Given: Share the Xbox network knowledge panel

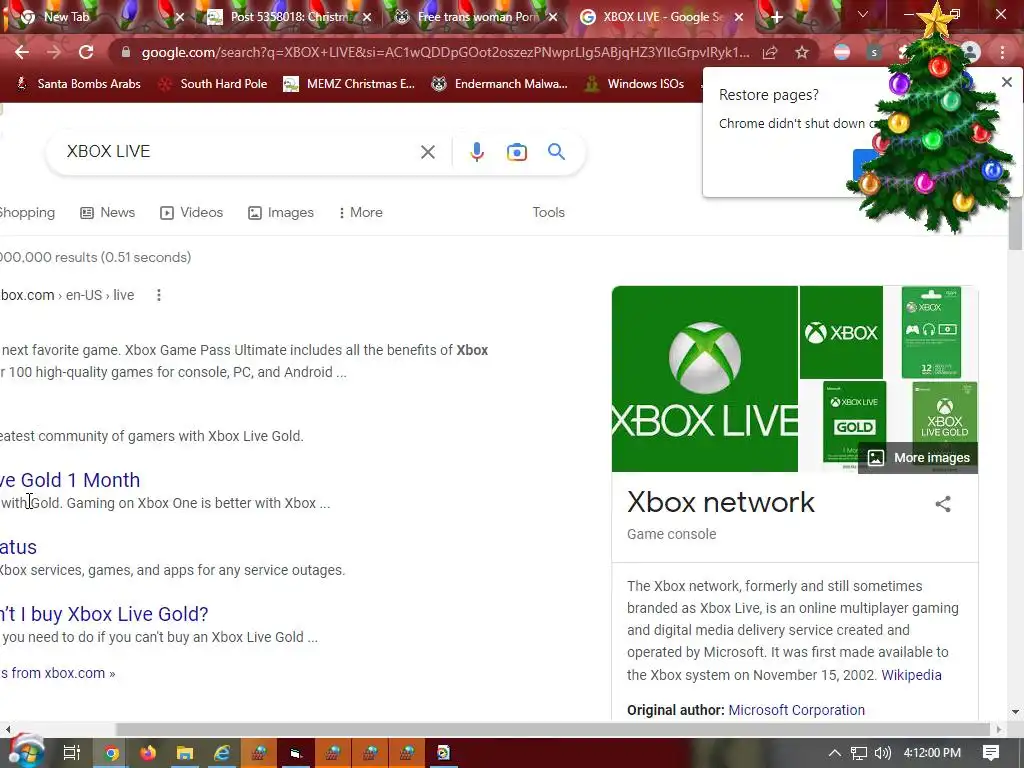Looking at the screenshot, I should [943, 504].
